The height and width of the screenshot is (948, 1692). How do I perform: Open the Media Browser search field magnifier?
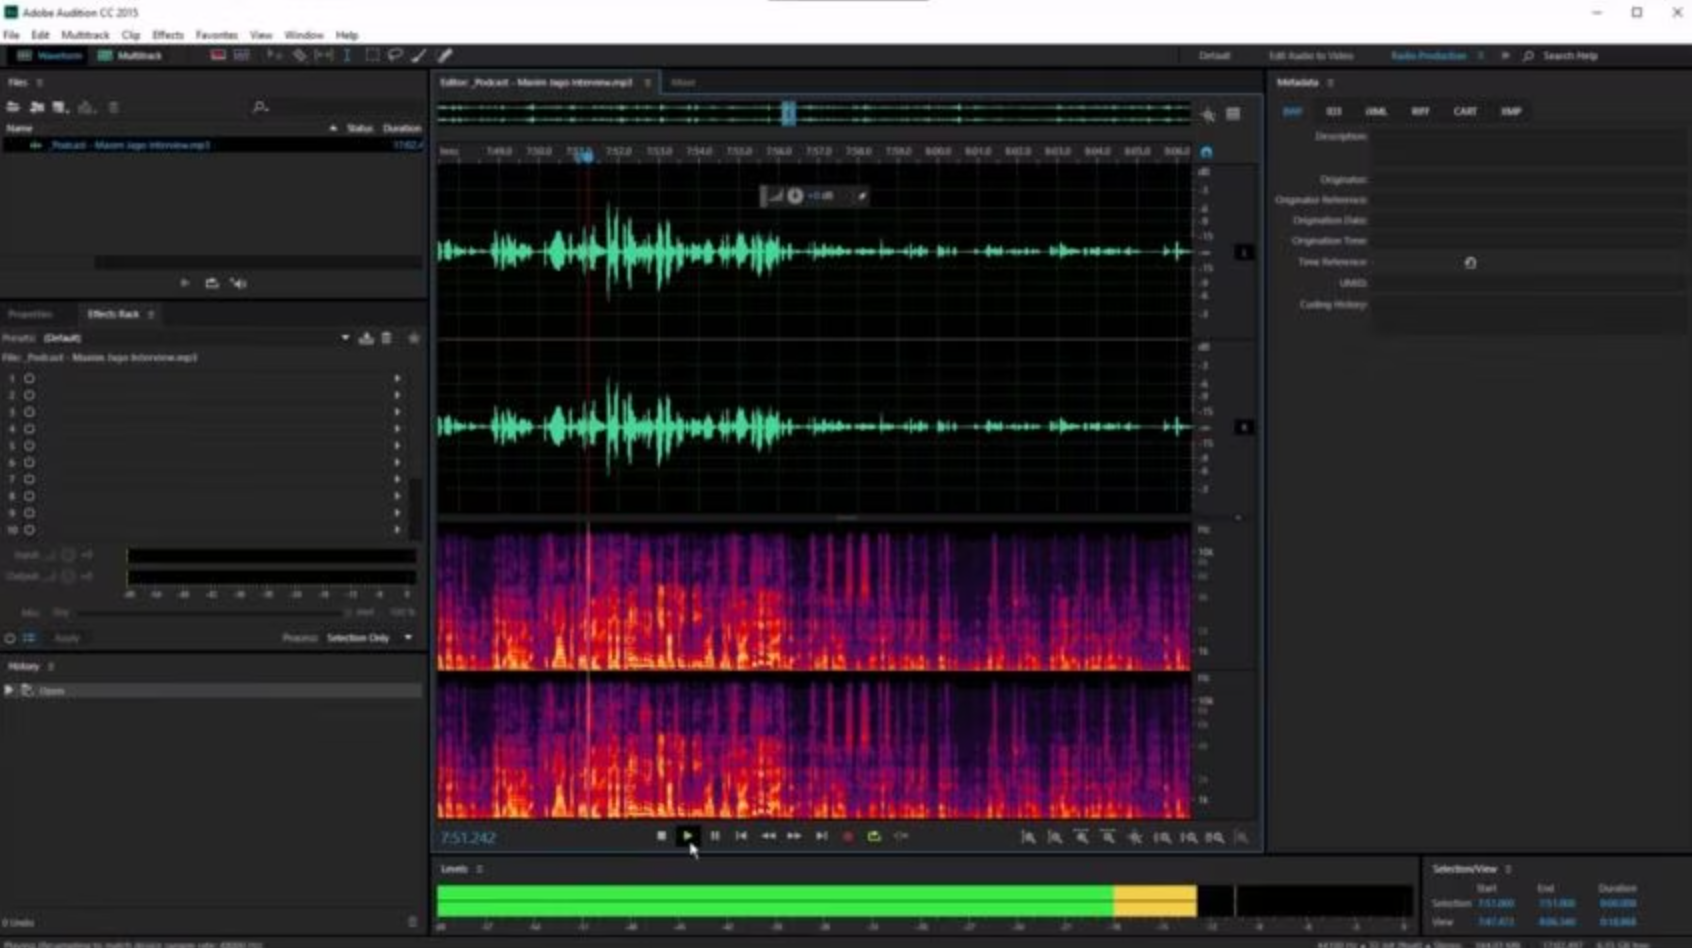(259, 106)
